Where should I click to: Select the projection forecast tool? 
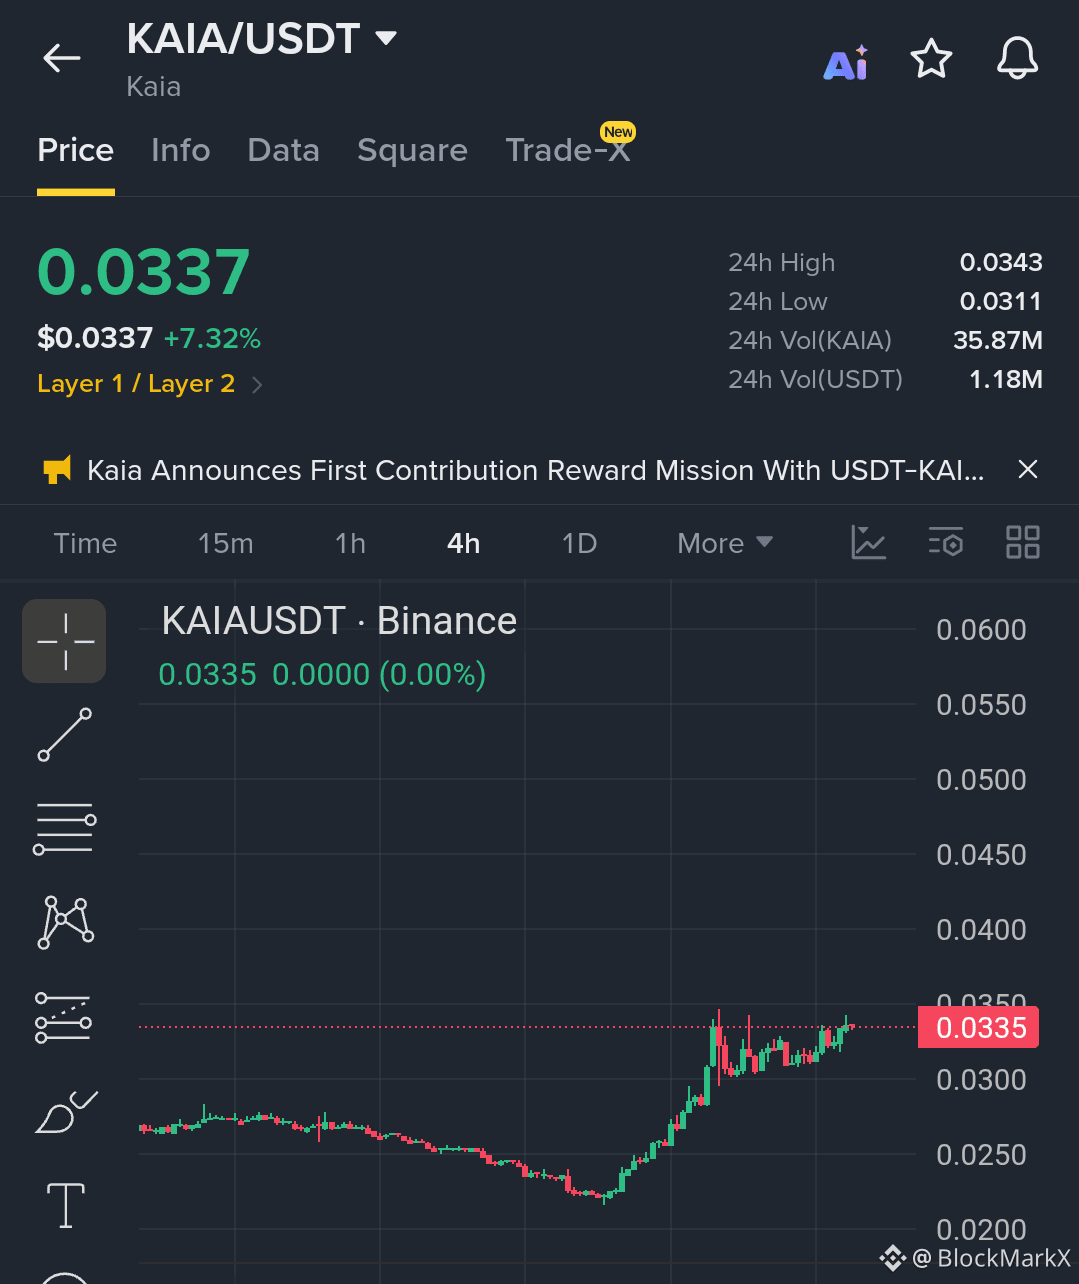64,1017
